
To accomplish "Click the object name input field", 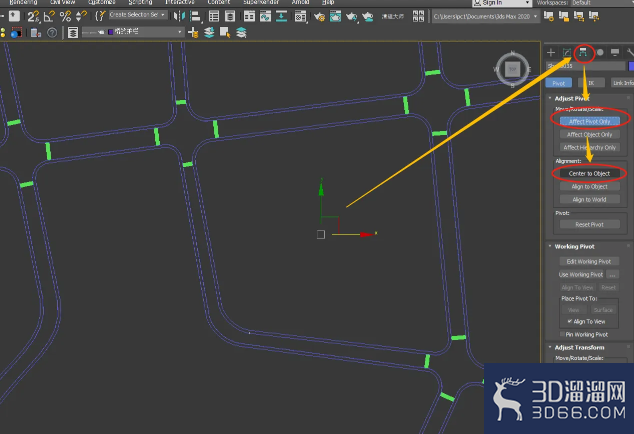I will (585, 66).
